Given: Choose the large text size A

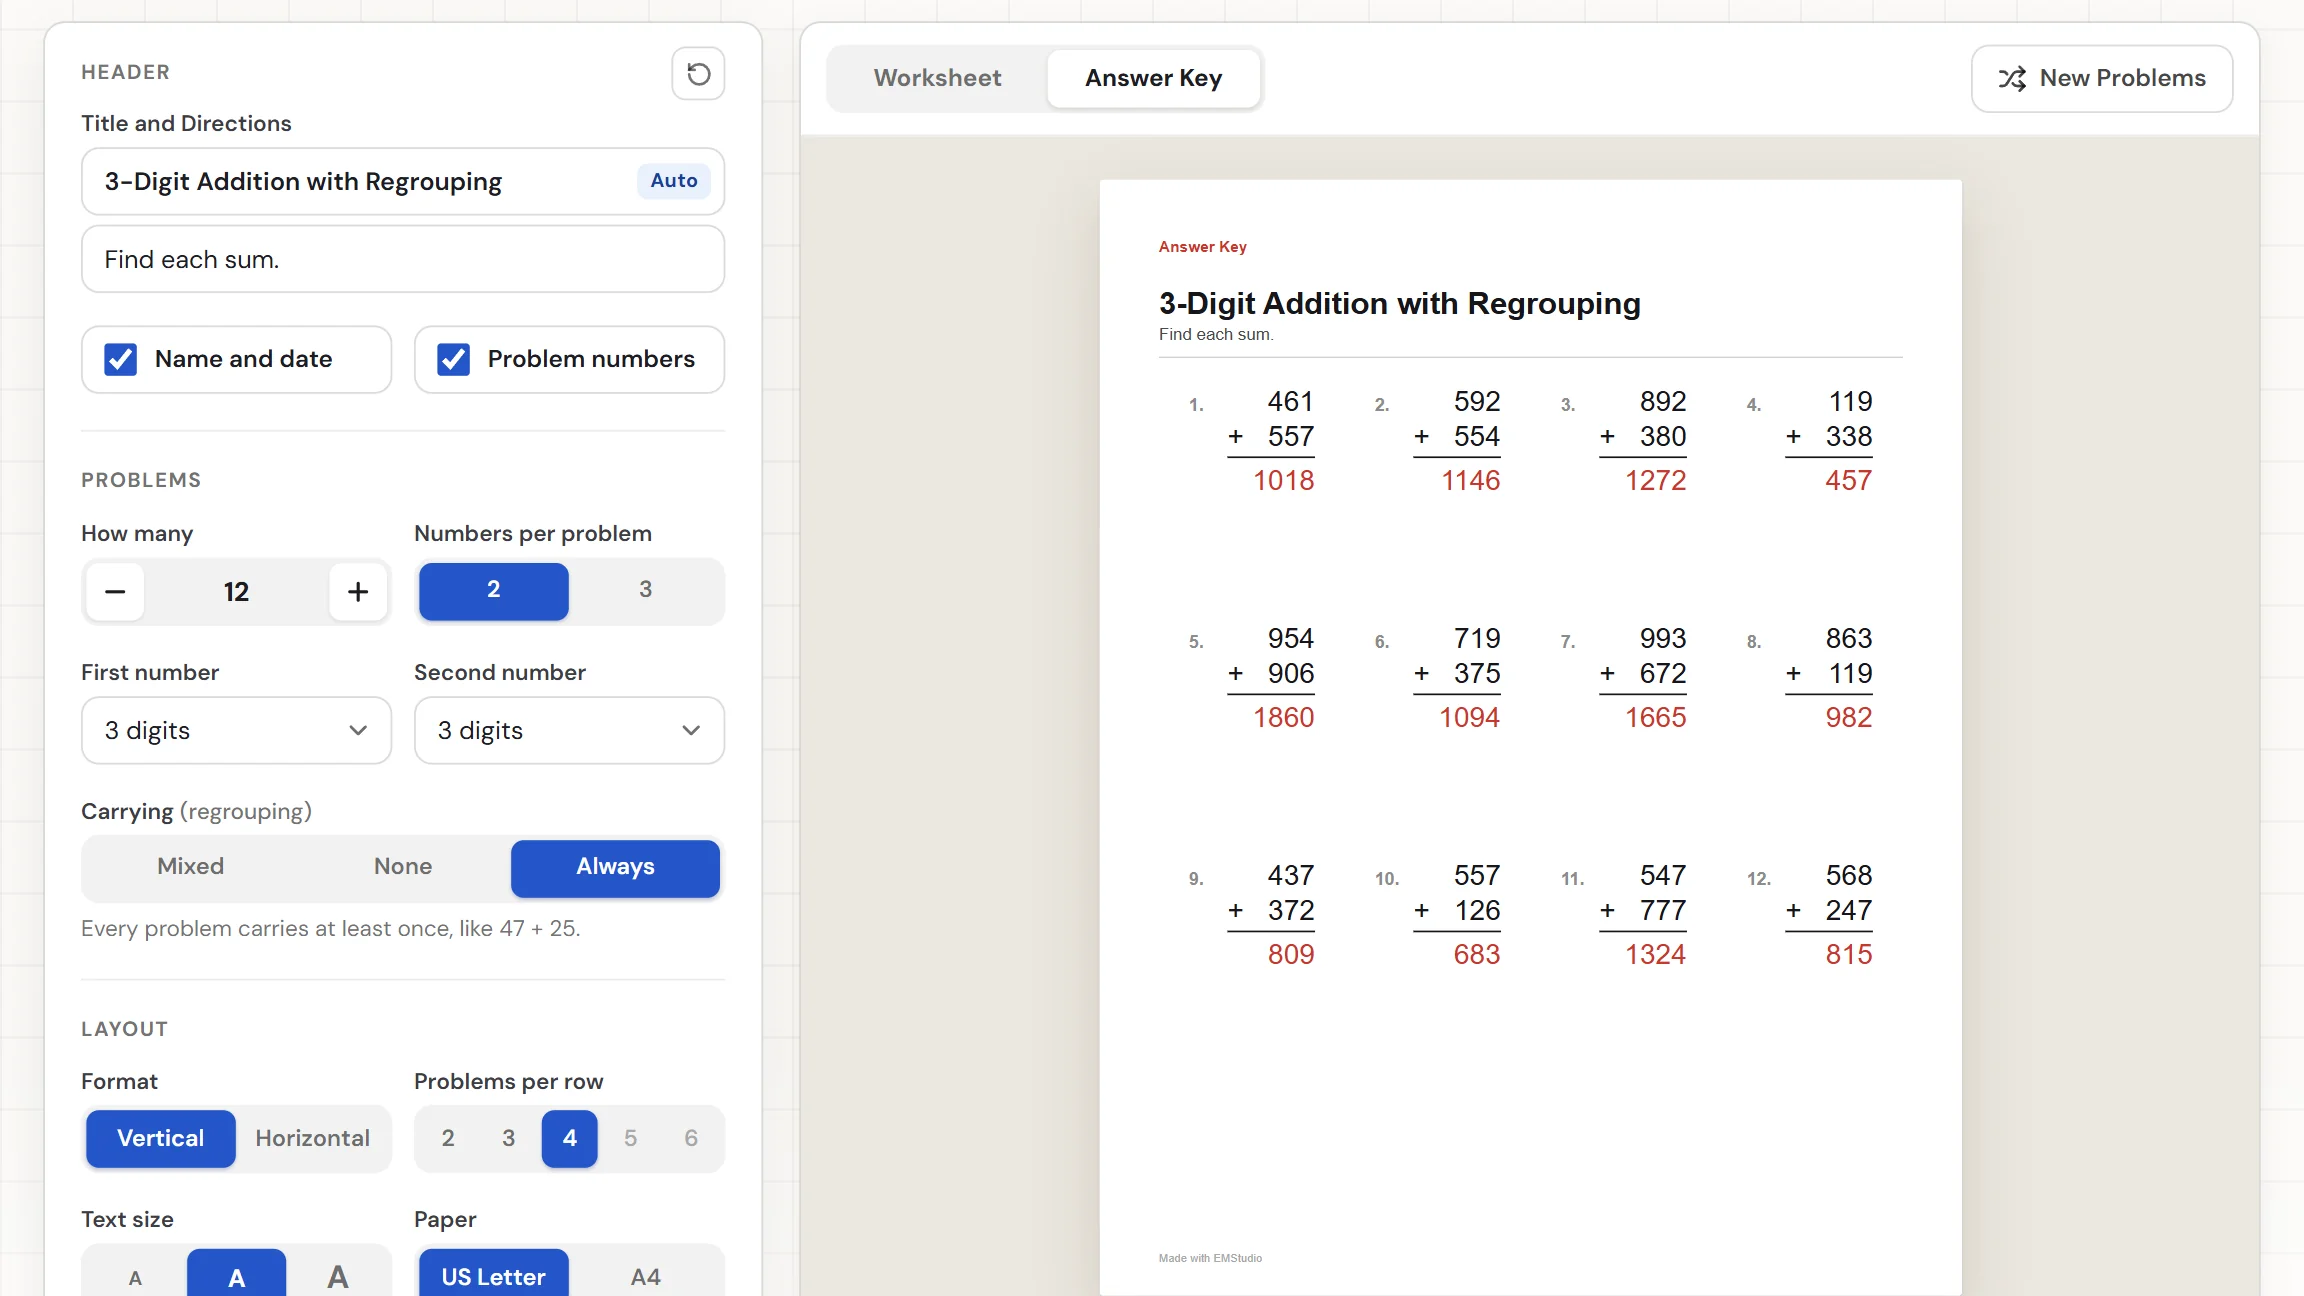Looking at the screenshot, I should [x=338, y=1277].
